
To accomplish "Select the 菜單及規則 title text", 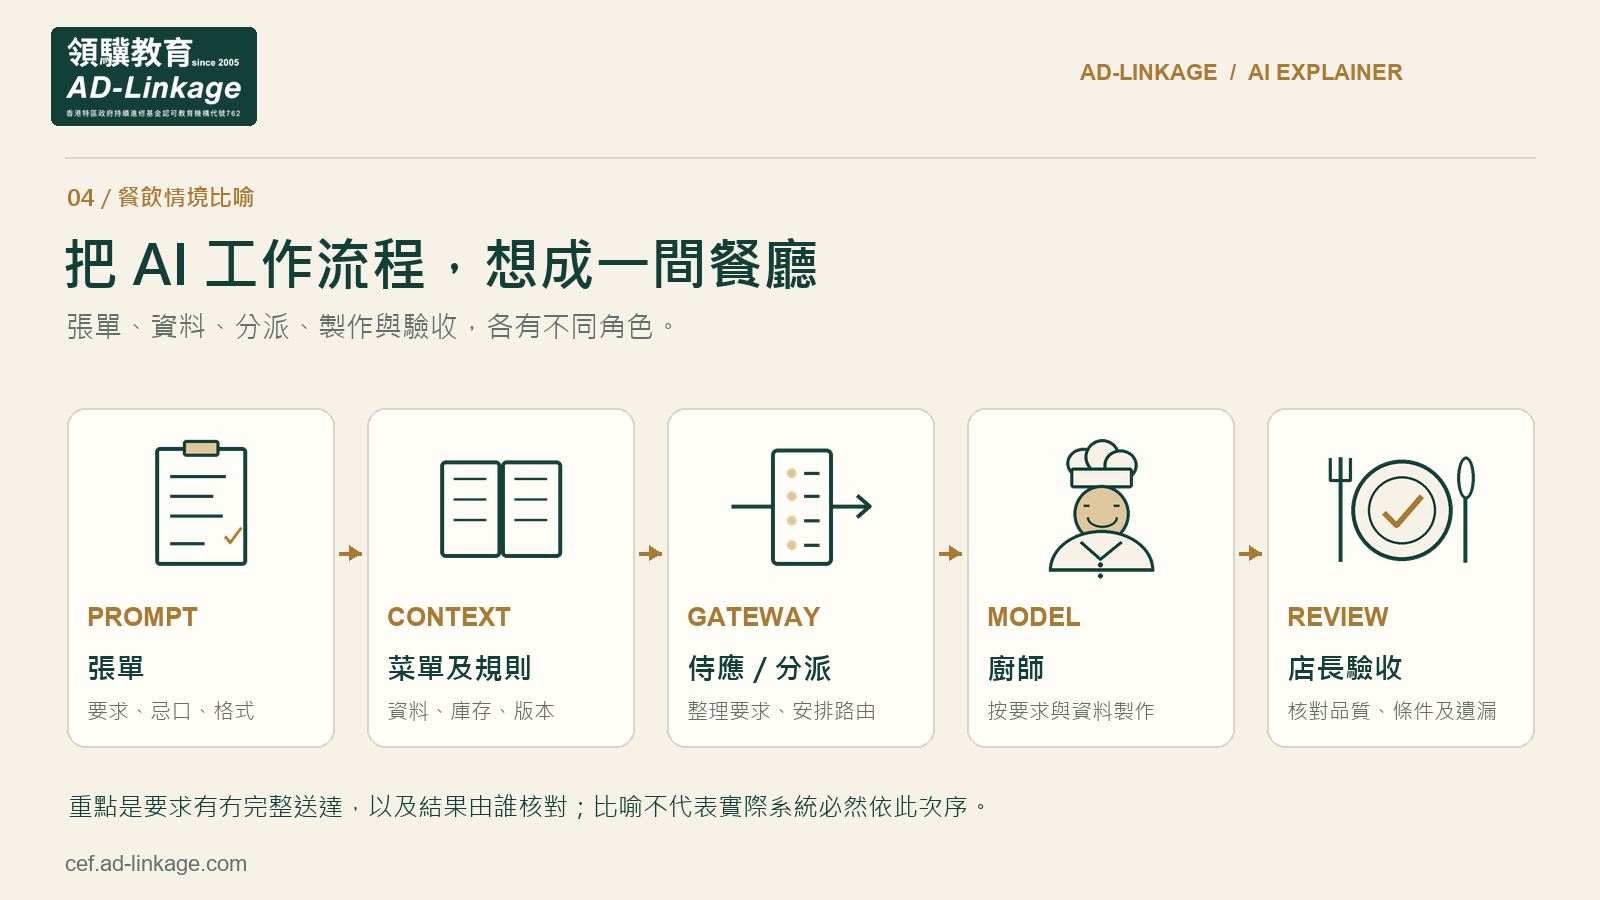I will pos(459,668).
